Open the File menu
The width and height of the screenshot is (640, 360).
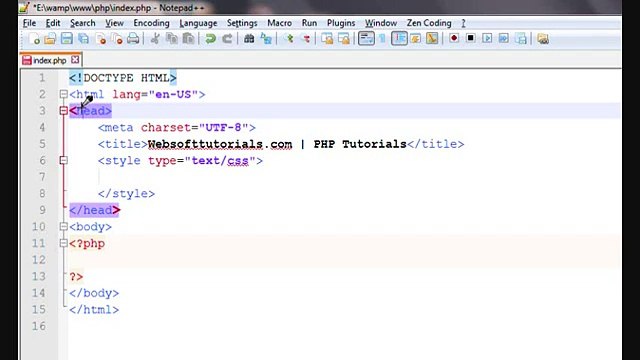coord(29,23)
